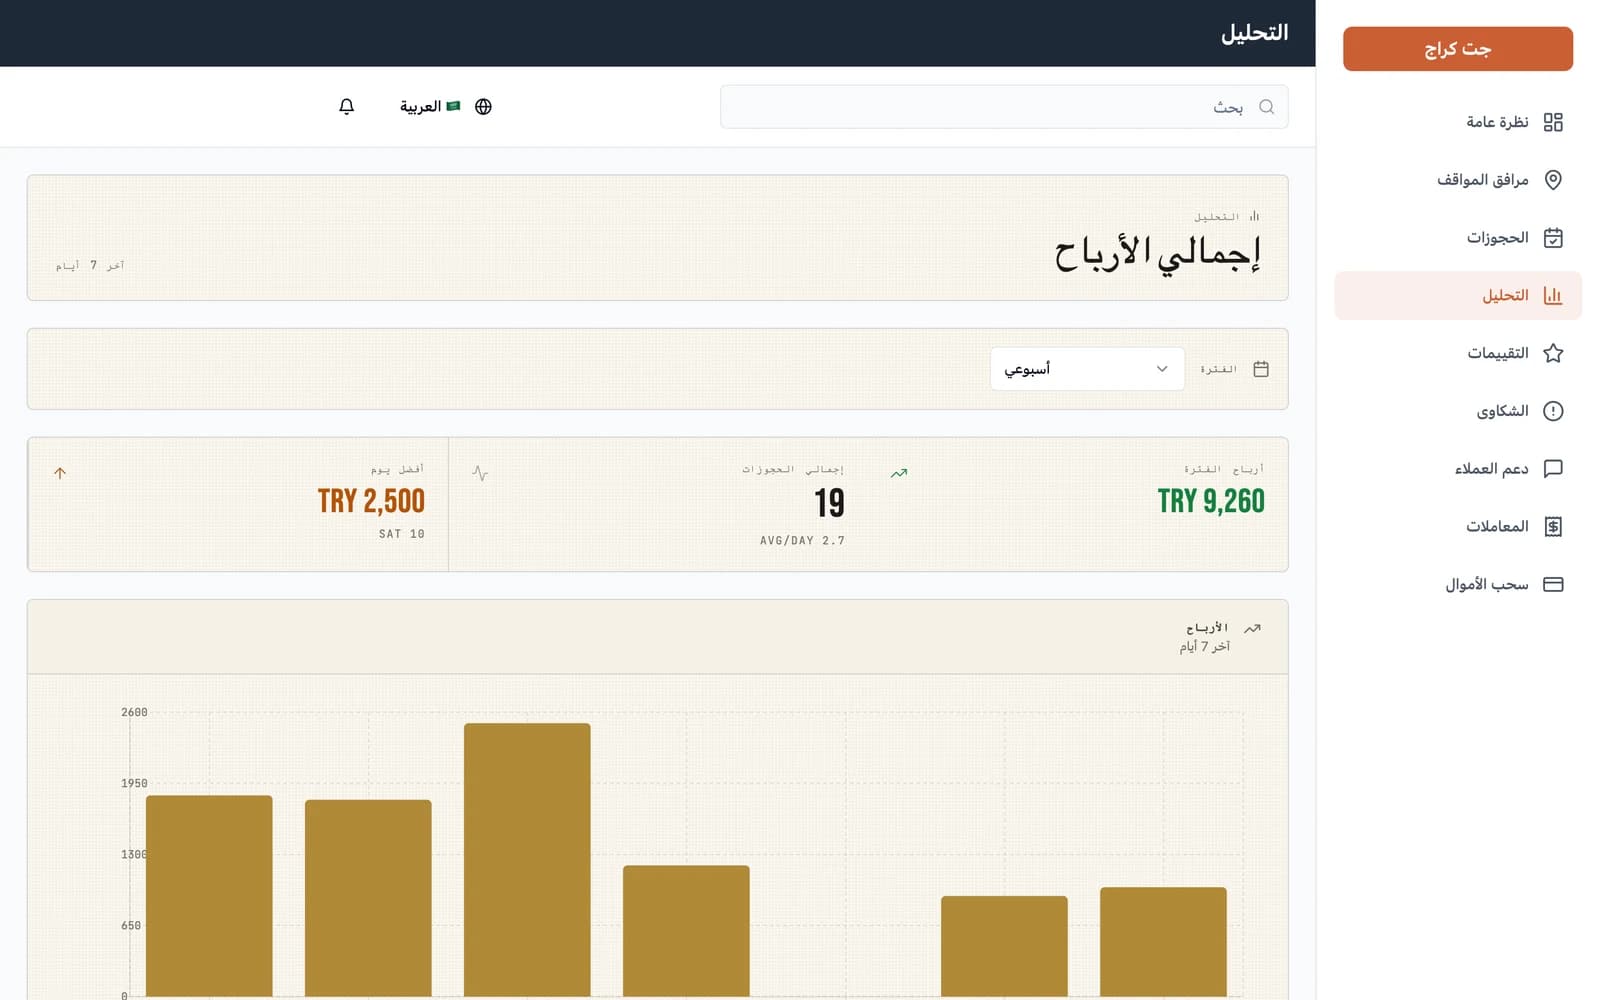
Task: Click the TRY 2,500 best day value
Action: point(371,501)
